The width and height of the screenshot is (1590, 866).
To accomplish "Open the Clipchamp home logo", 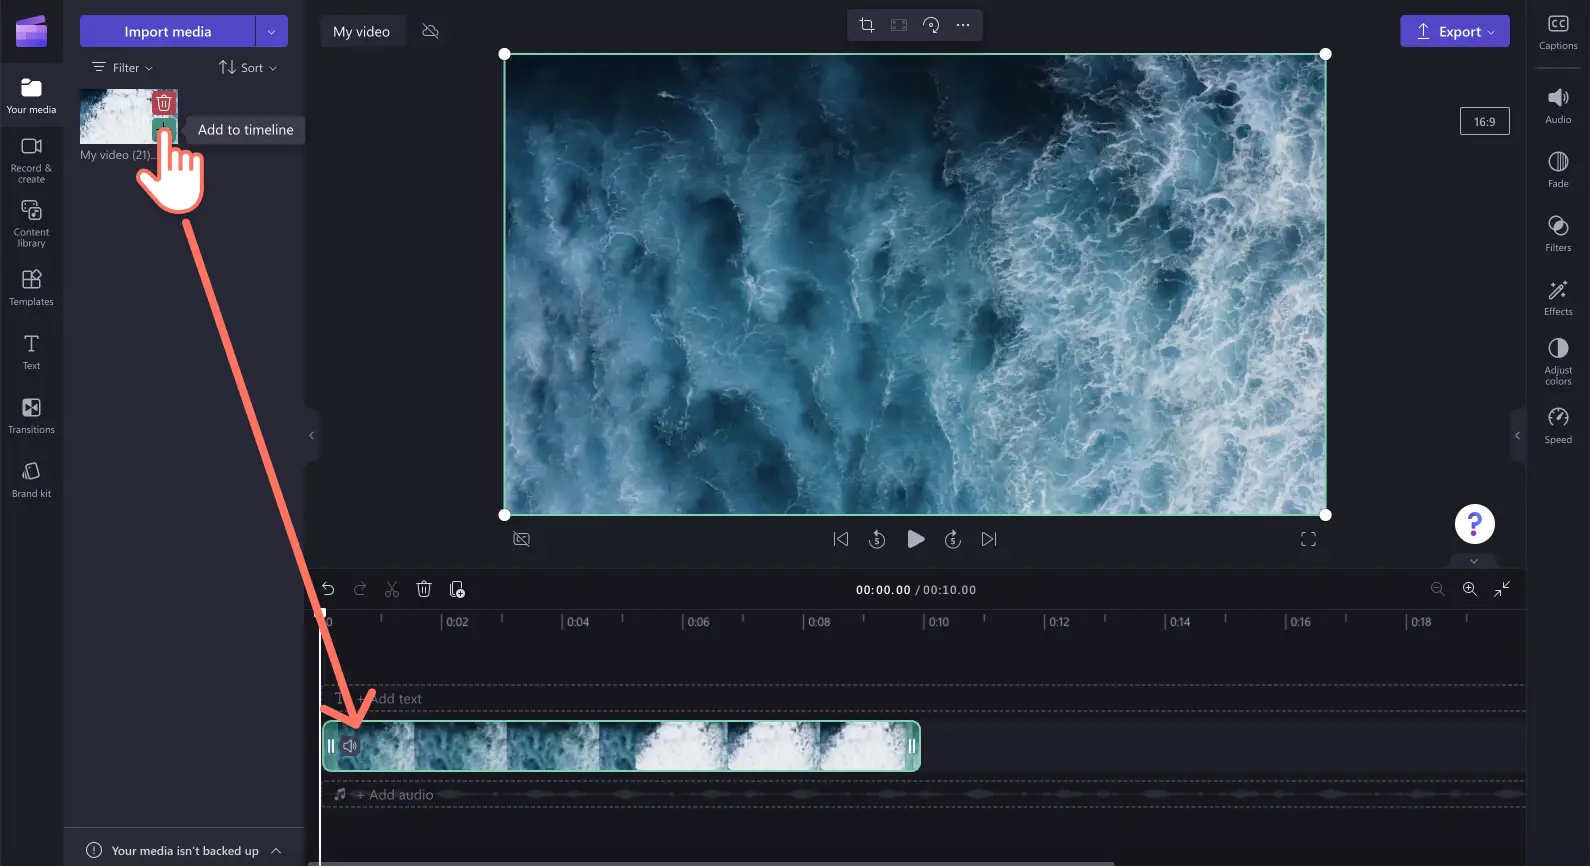I will click(x=31, y=32).
